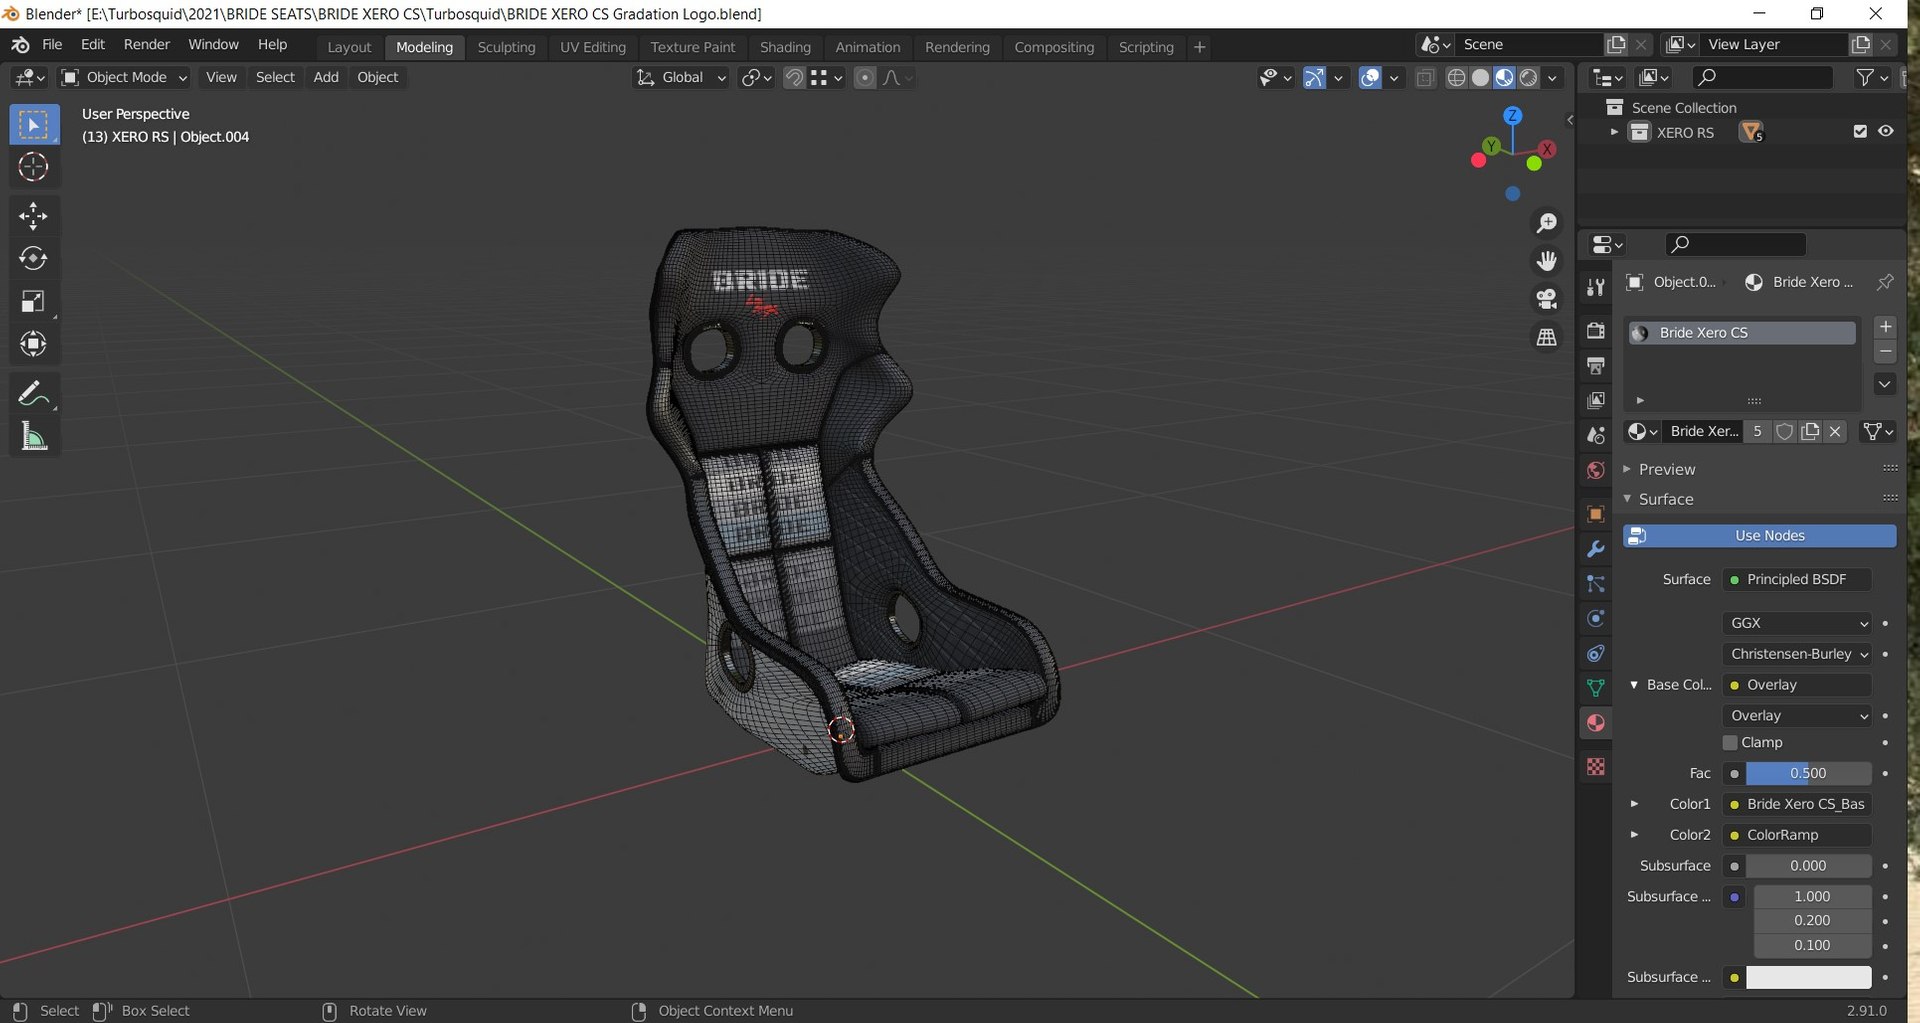
Task: Choose the Transform tool
Action: pos(33,345)
